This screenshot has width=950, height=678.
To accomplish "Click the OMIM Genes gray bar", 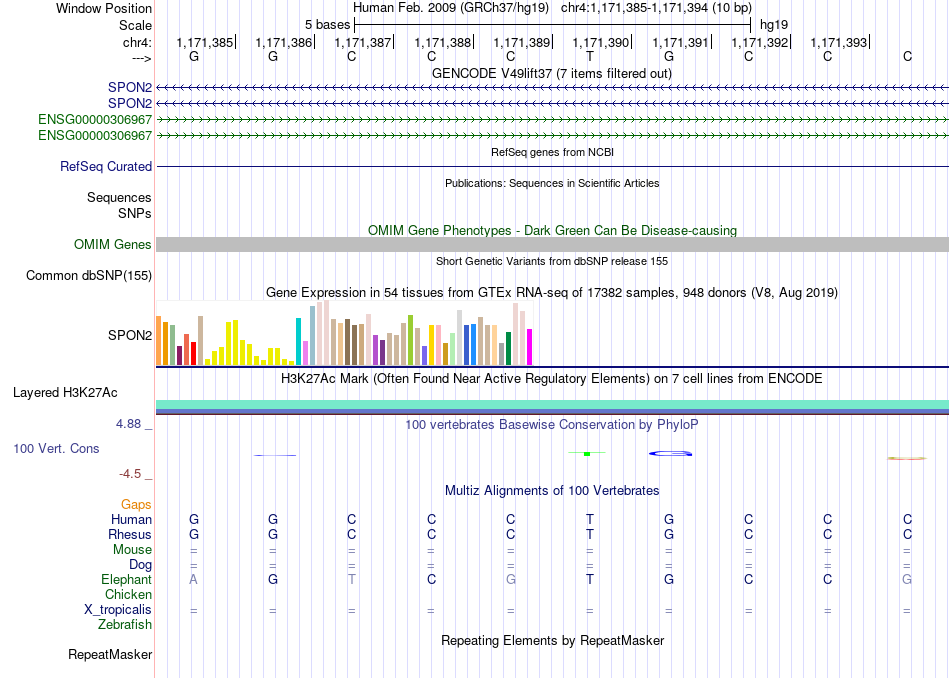I will (x=552, y=244).
